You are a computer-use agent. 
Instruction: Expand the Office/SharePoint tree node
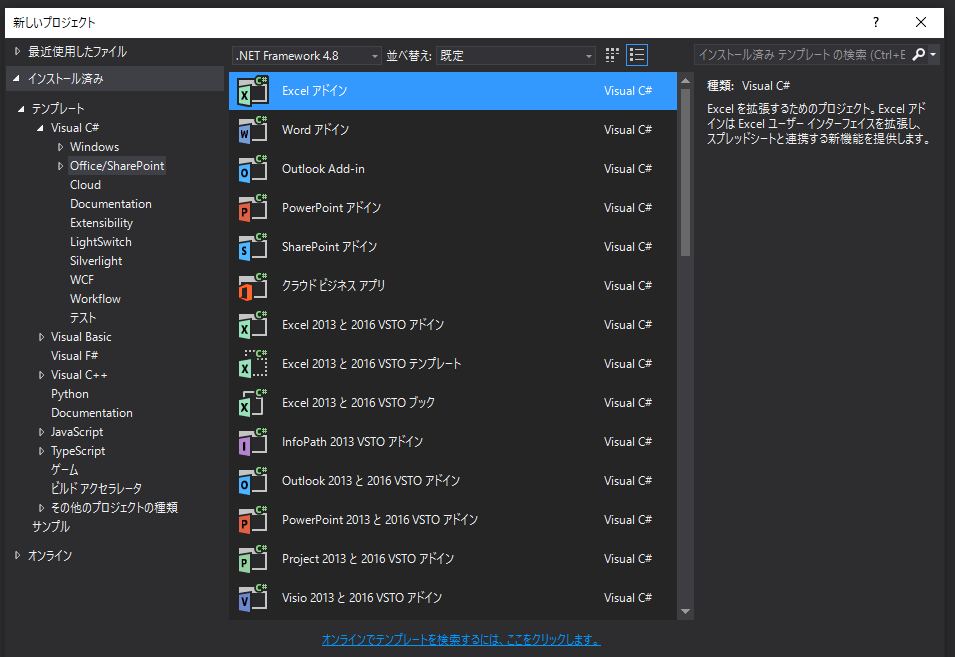[x=60, y=166]
